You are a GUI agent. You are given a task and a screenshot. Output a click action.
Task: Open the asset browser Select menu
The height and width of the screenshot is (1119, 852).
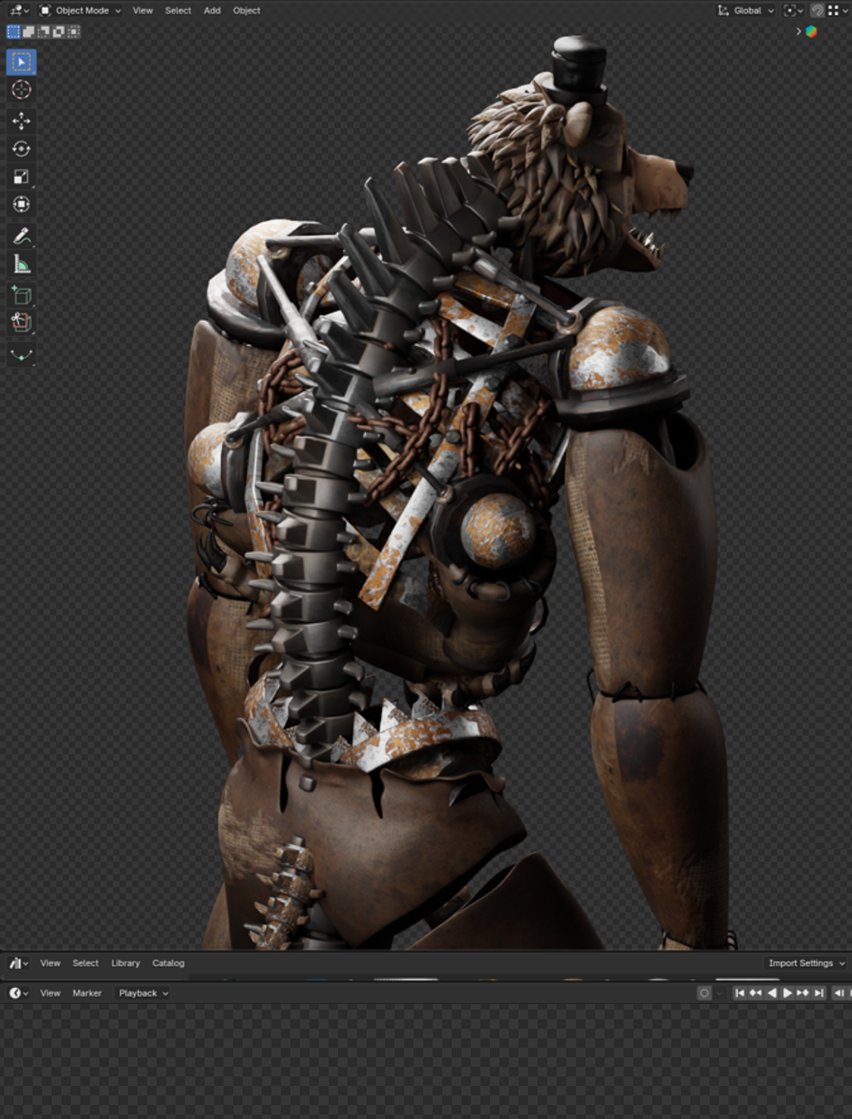tap(86, 963)
